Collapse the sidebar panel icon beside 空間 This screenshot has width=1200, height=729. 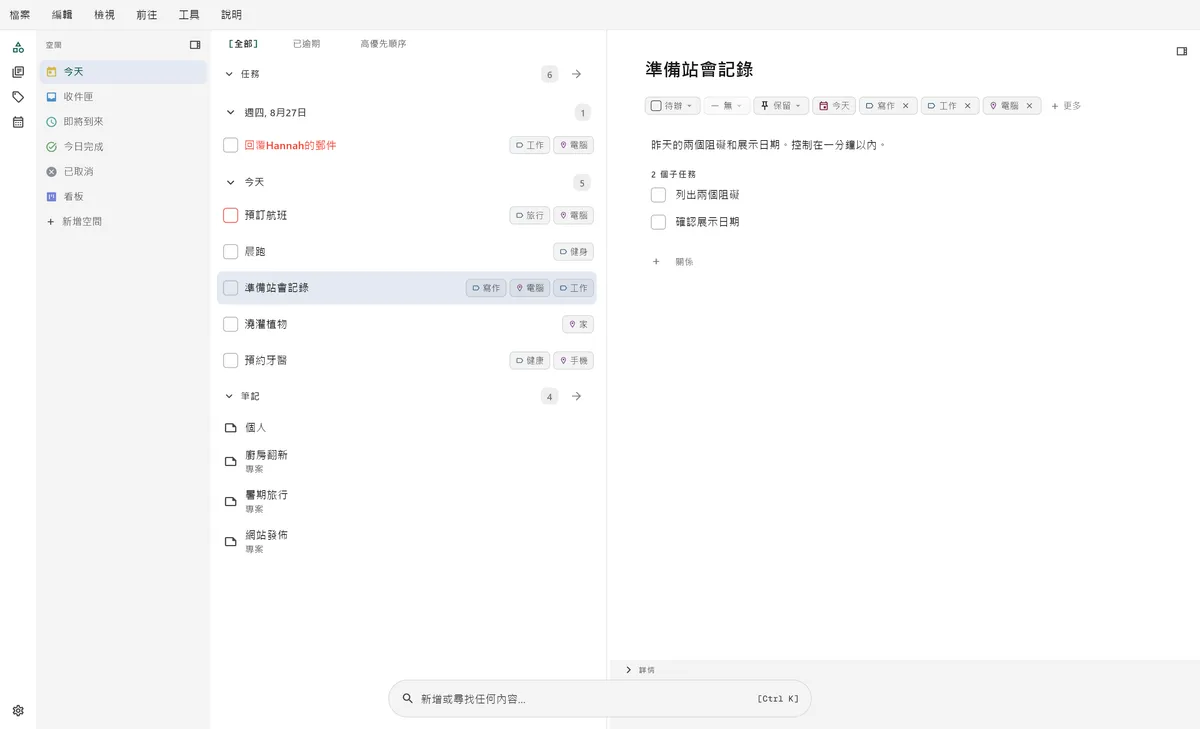click(195, 45)
